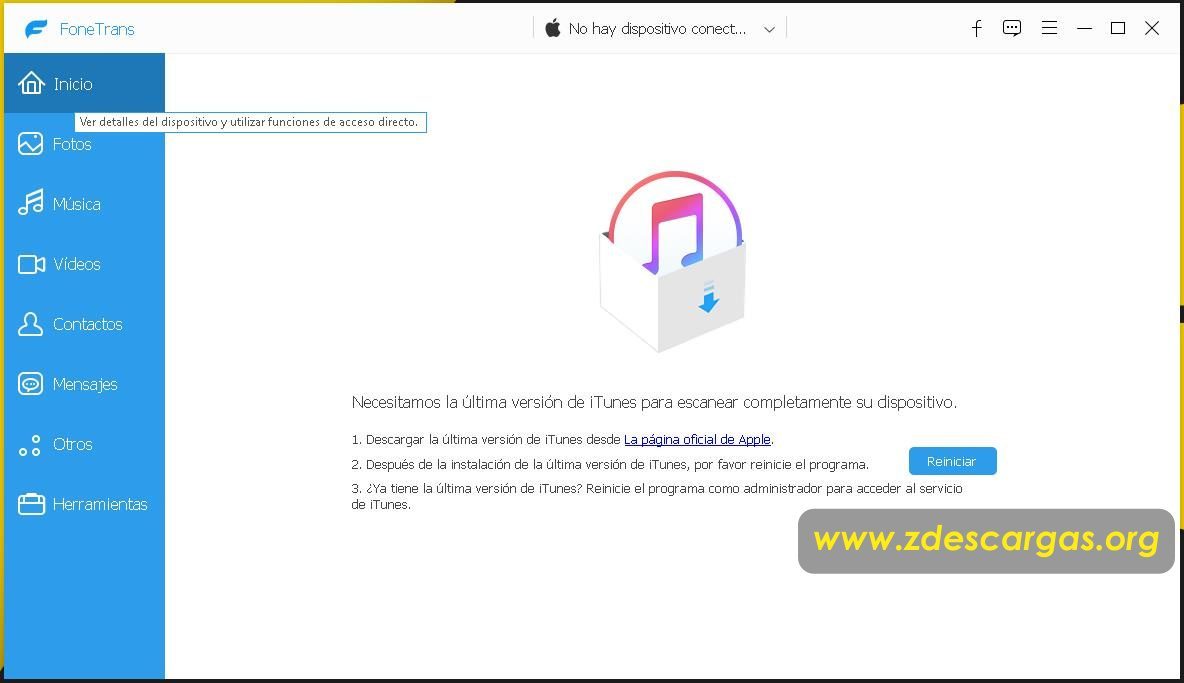Open the hamburger menu icon

click(x=1049, y=29)
